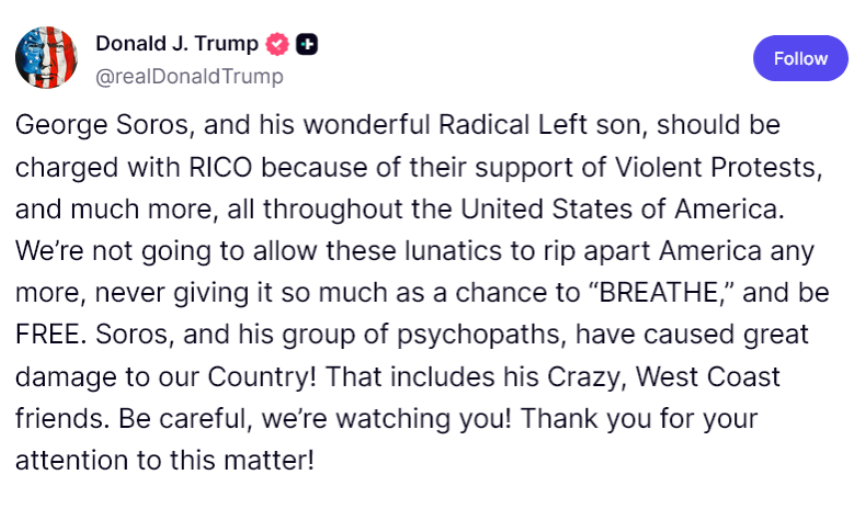The width and height of the screenshot is (863, 508).
Task: Click the @realDonaldTrump handle
Action: tap(189, 76)
